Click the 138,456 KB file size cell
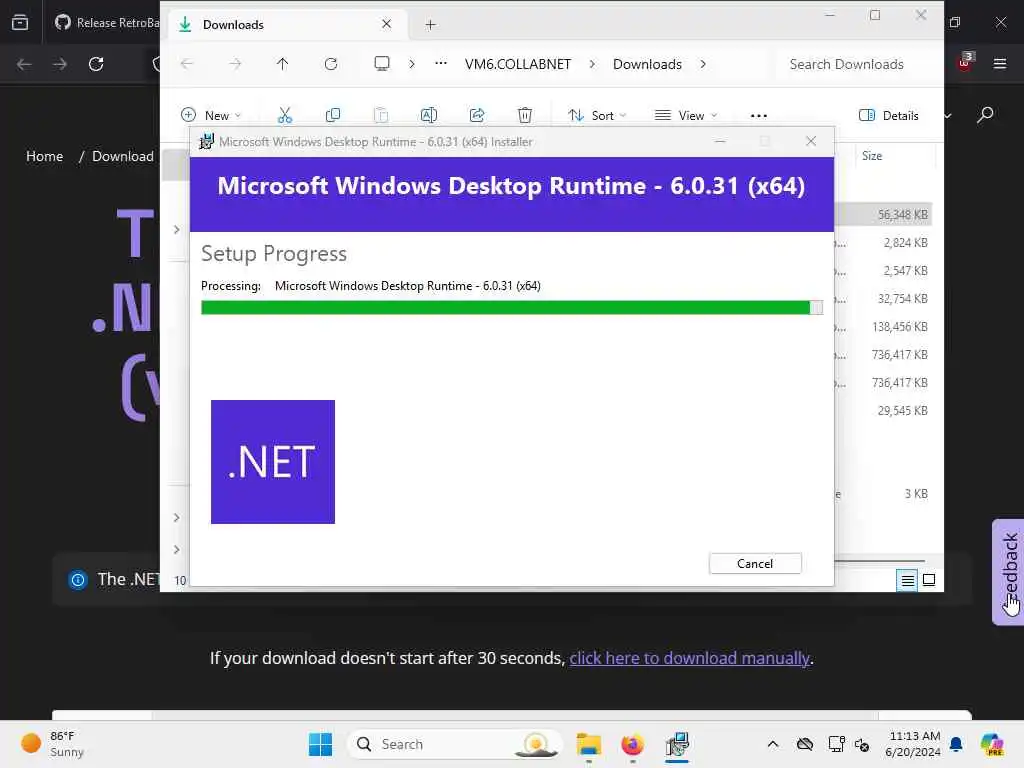This screenshot has width=1024, height=768. [x=900, y=327]
